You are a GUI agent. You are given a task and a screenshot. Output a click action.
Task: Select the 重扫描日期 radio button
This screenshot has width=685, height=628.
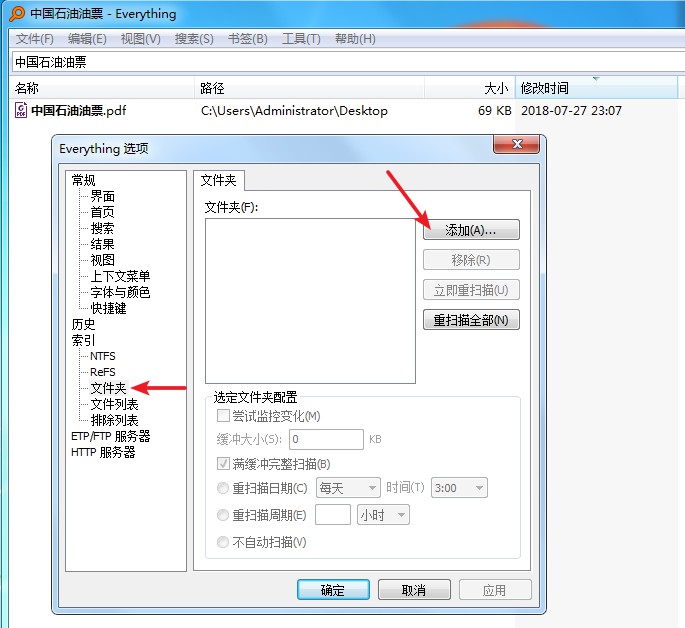coord(224,488)
